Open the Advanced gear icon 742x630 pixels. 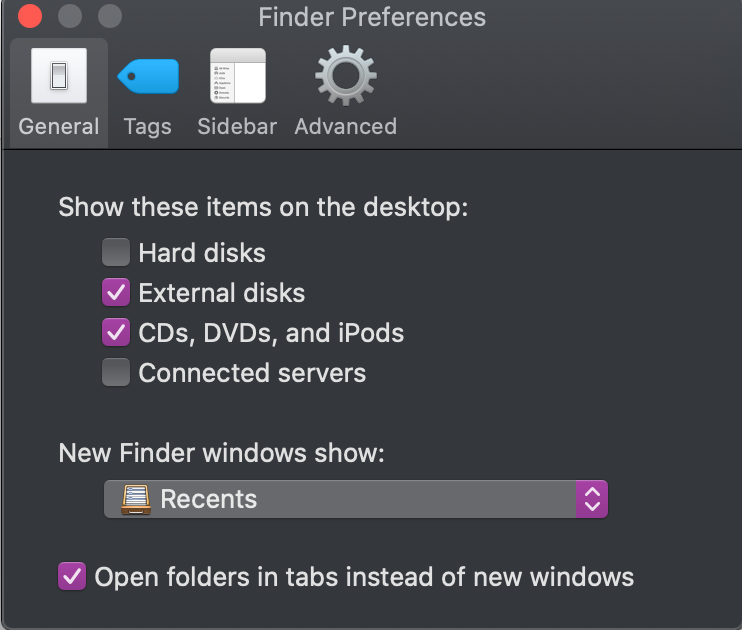click(x=346, y=76)
